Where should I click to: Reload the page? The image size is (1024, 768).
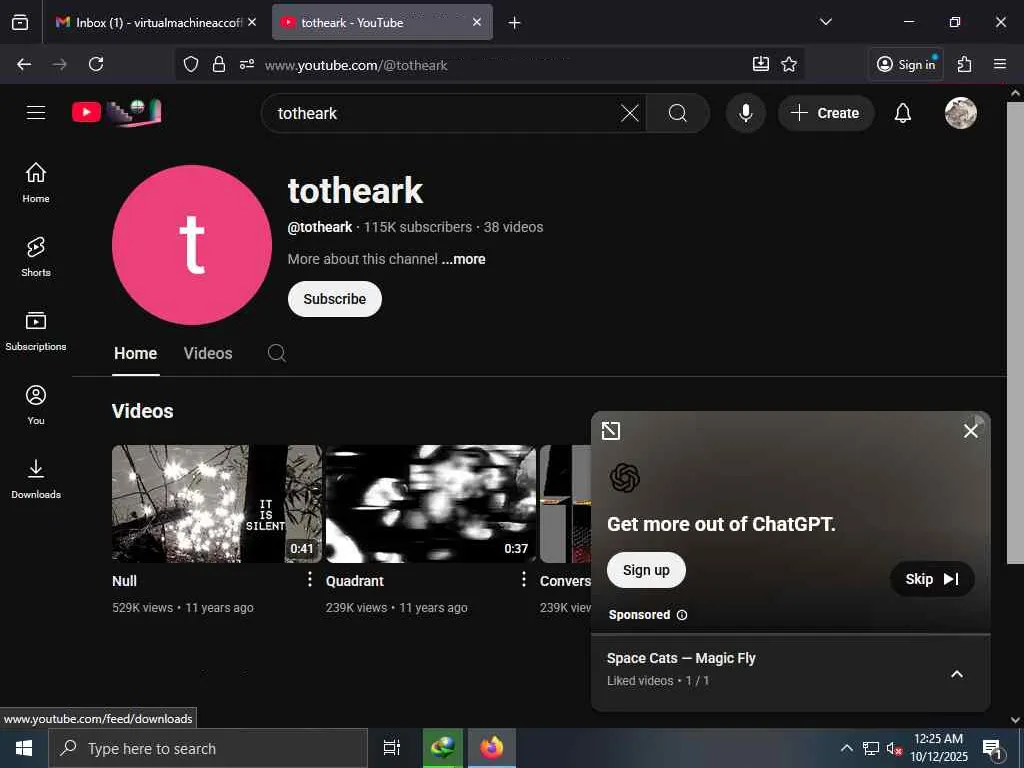click(96, 64)
